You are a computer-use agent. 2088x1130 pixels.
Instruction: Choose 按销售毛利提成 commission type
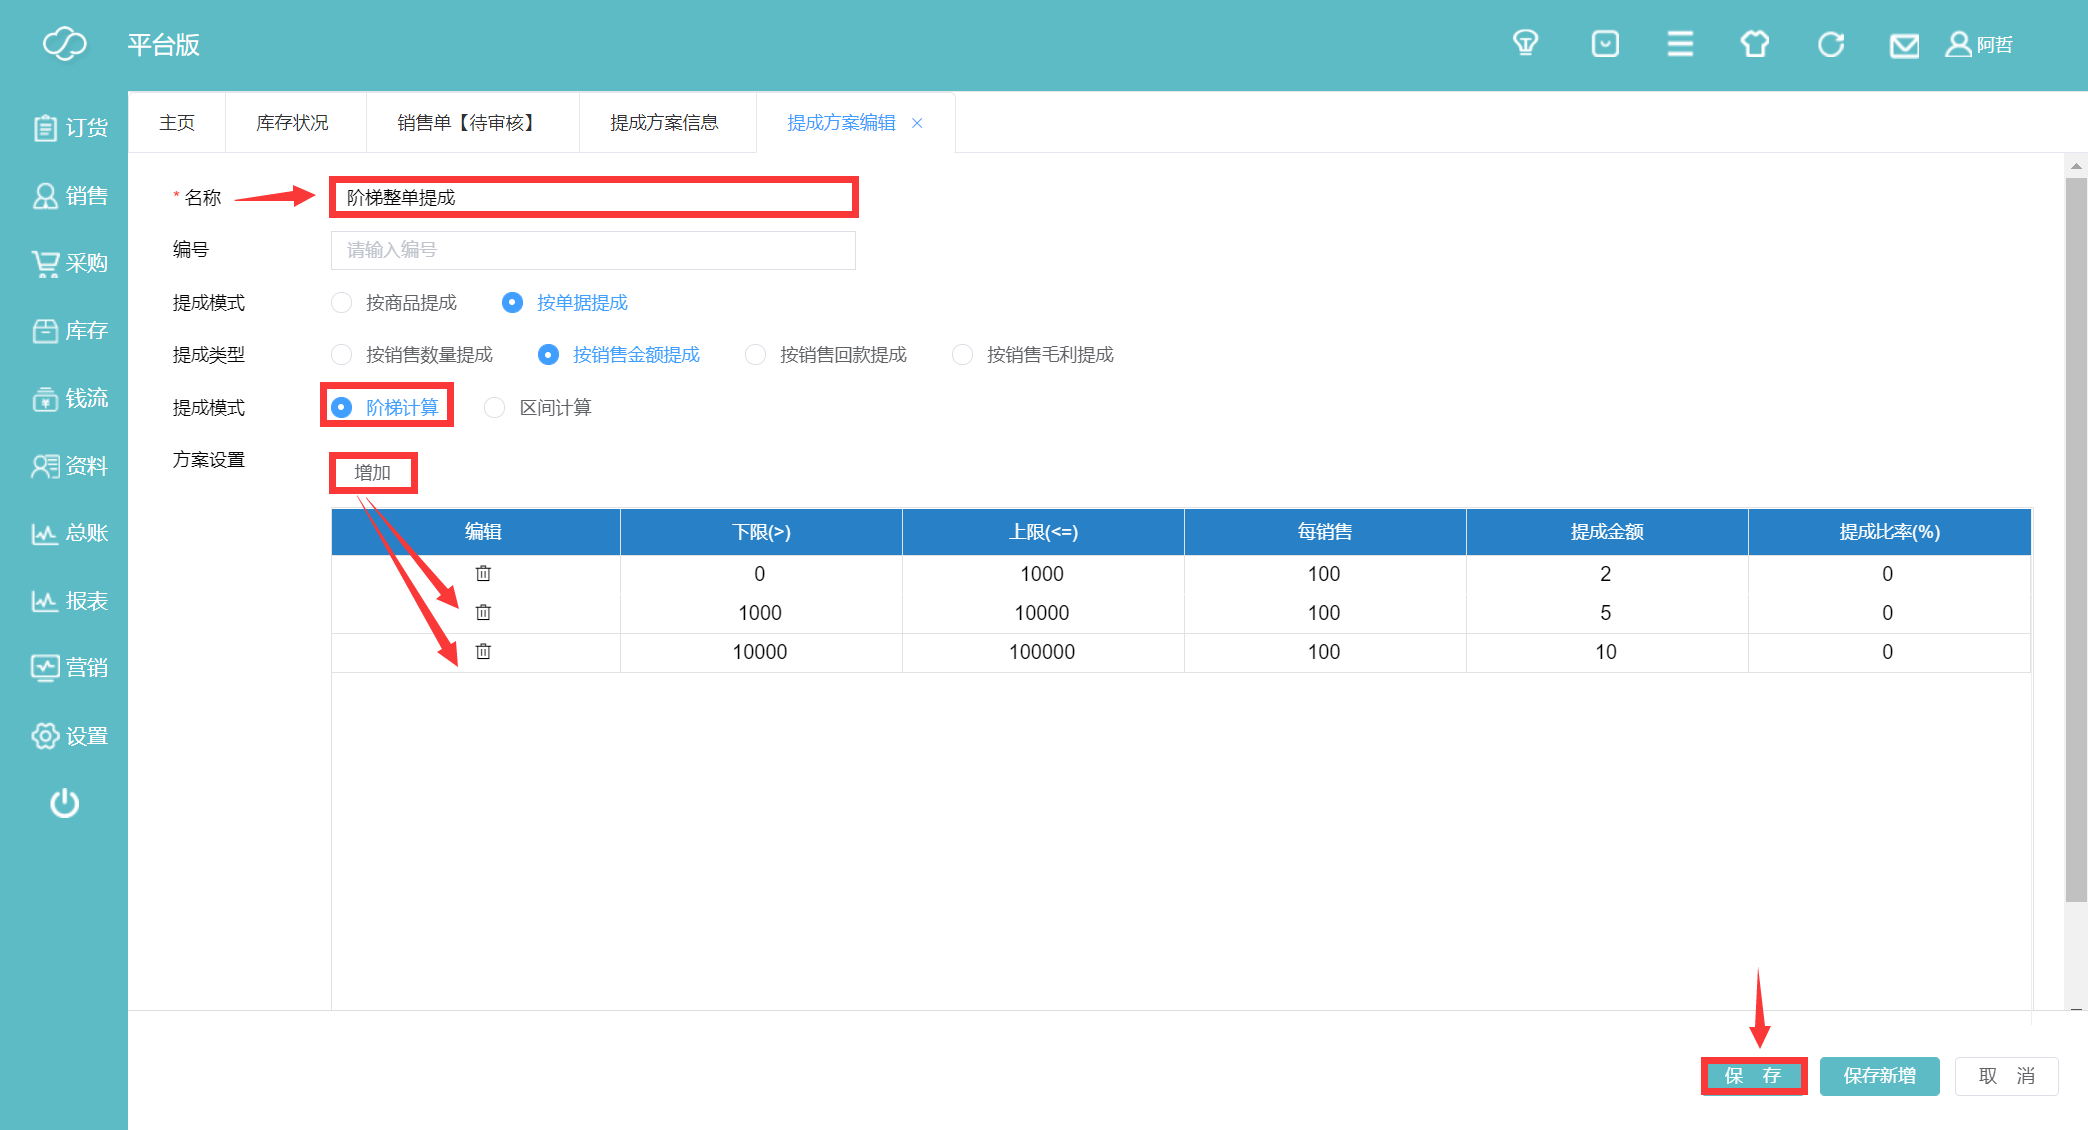tap(962, 355)
